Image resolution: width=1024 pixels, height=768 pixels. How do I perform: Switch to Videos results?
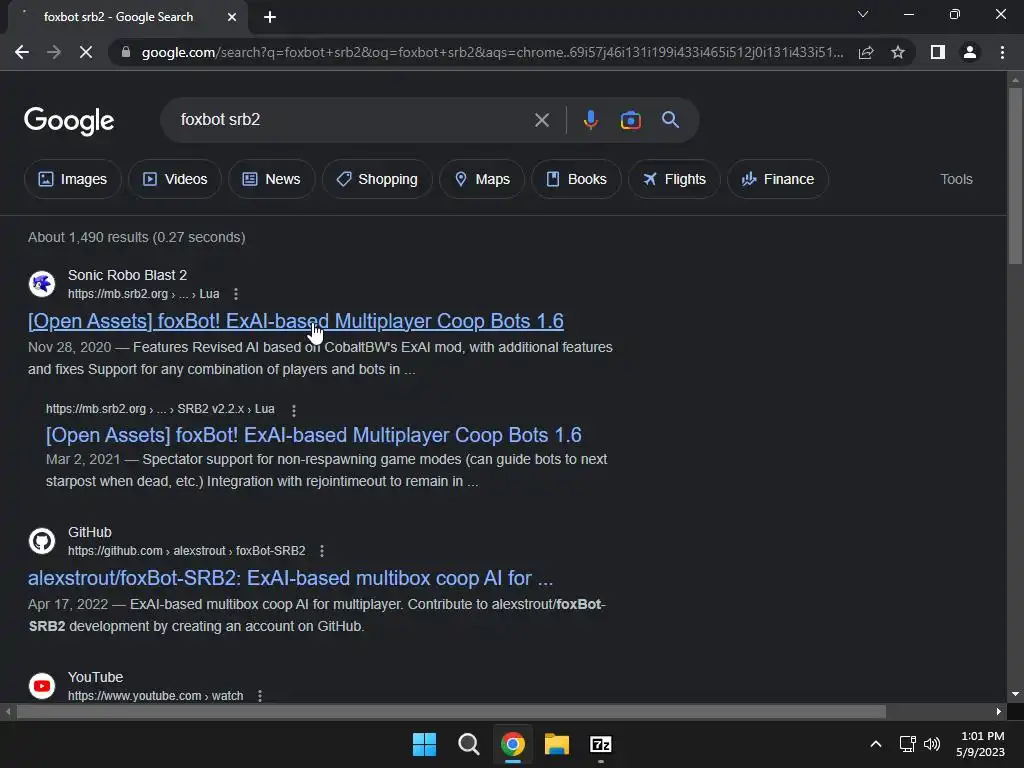coord(175,179)
